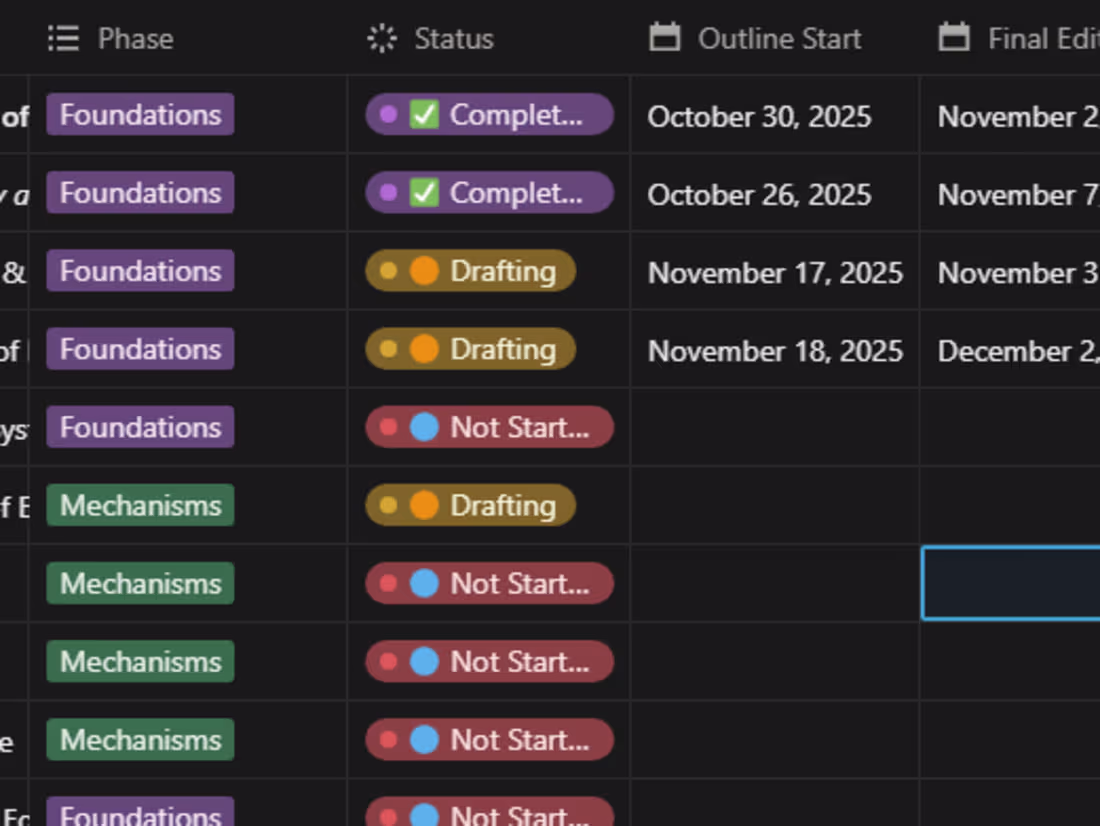Screen dimensions: 1100x826
Task: Open the Complete status pill in October 30 row
Action: tap(489, 115)
